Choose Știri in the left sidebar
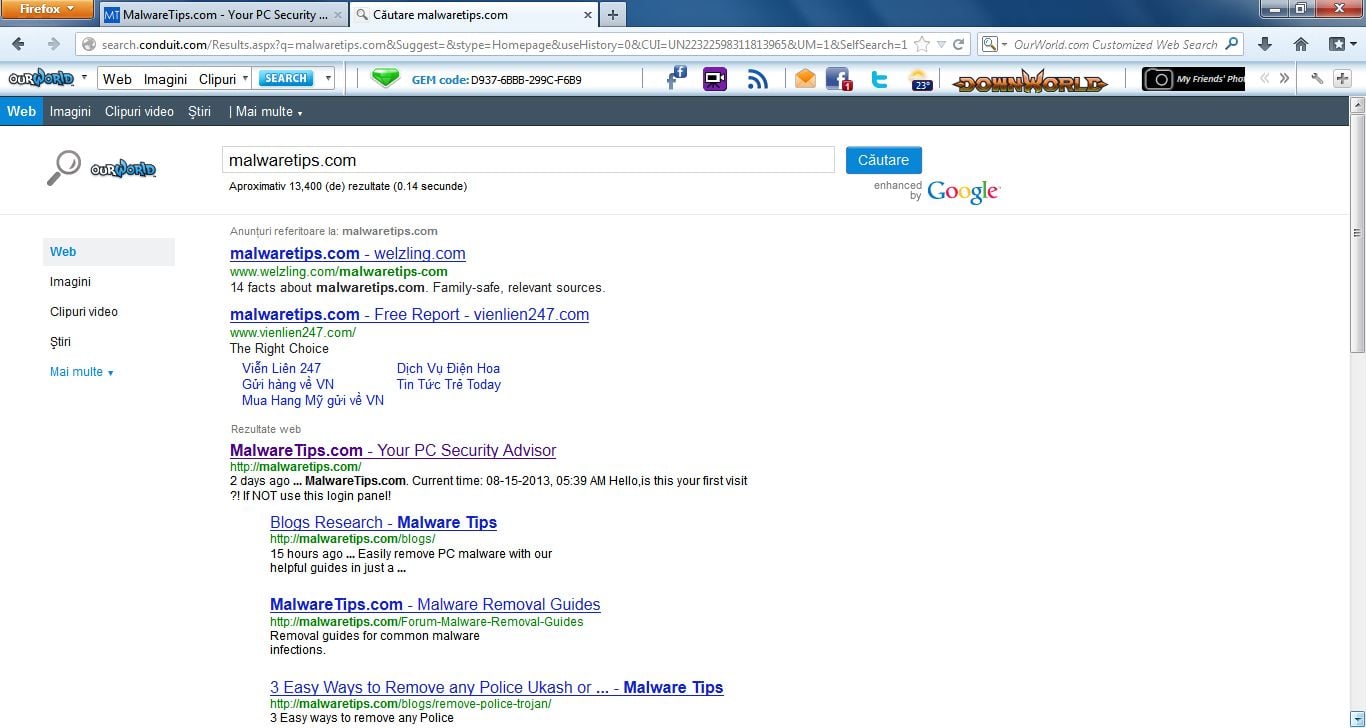This screenshot has height=728, width=1366. [x=60, y=342]
